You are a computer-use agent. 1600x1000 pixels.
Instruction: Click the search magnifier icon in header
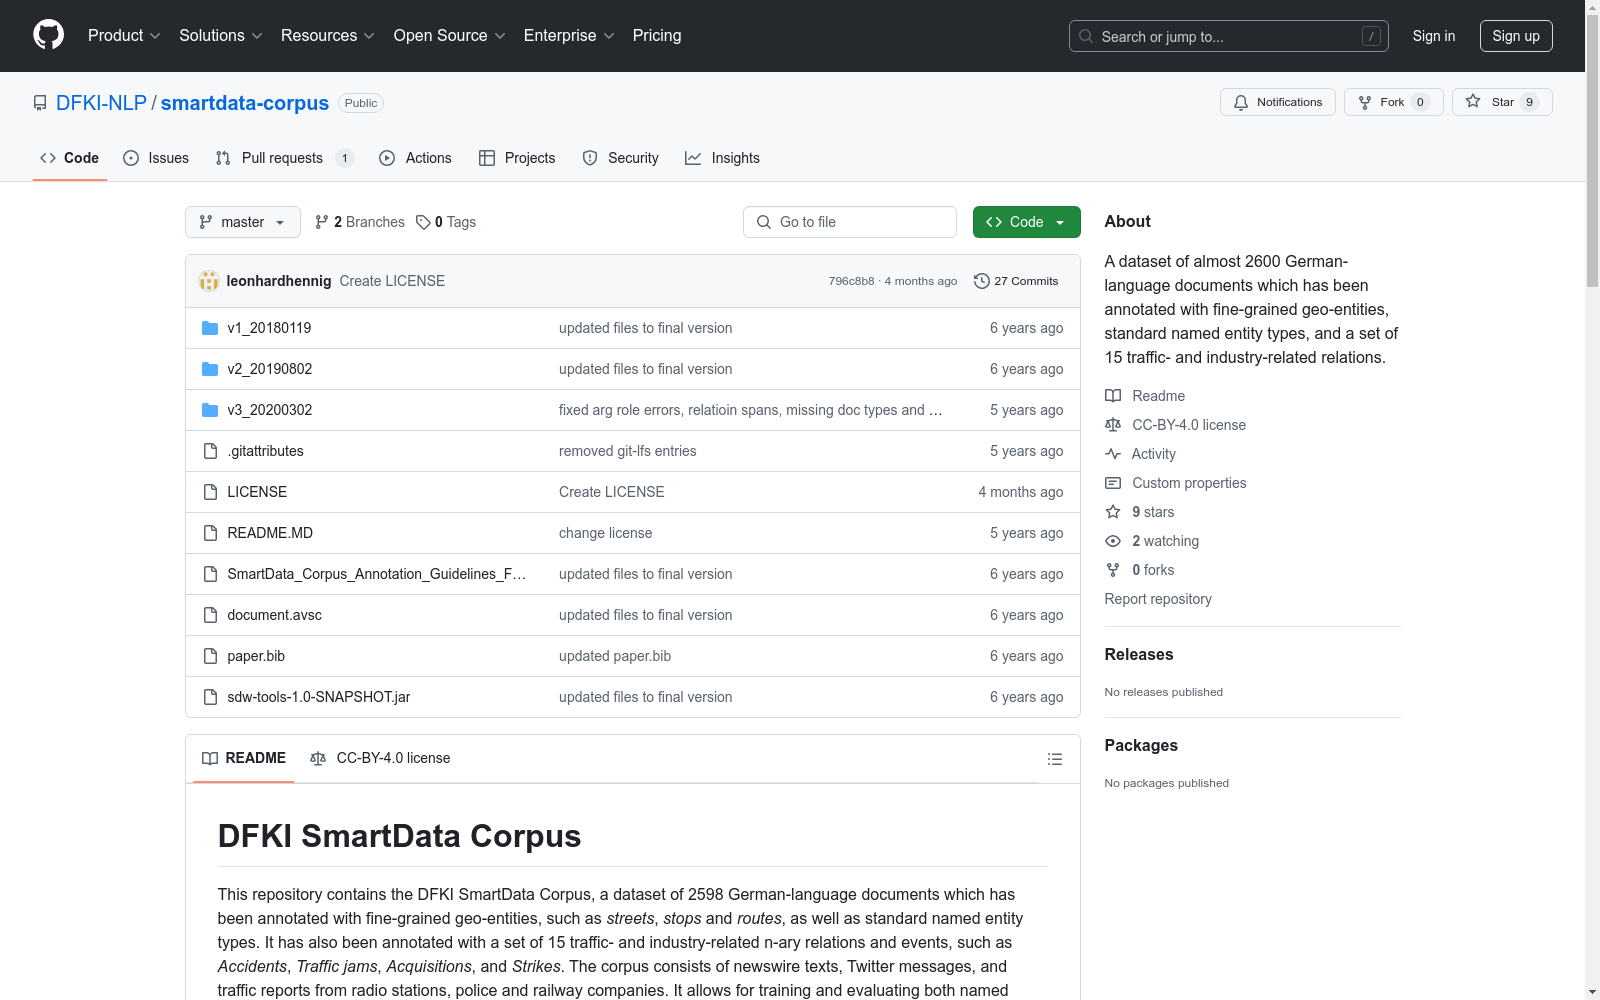point(1086,36)
